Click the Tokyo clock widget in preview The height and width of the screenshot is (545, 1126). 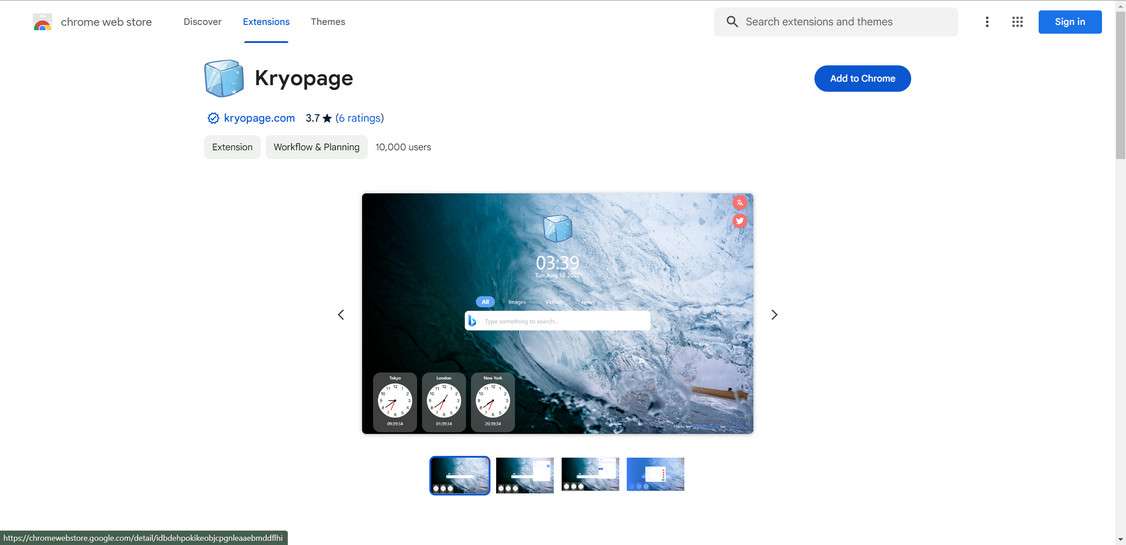pos(395,402)
